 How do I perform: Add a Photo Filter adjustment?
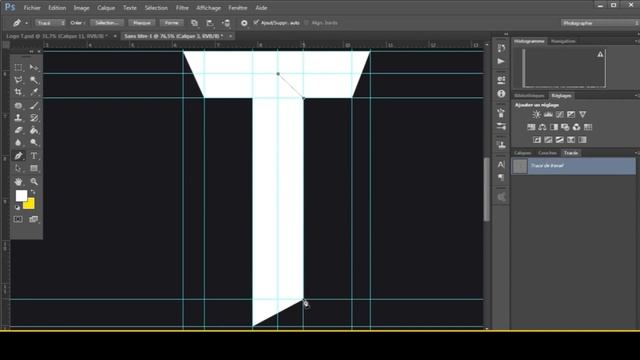click(x=565, y=127)
